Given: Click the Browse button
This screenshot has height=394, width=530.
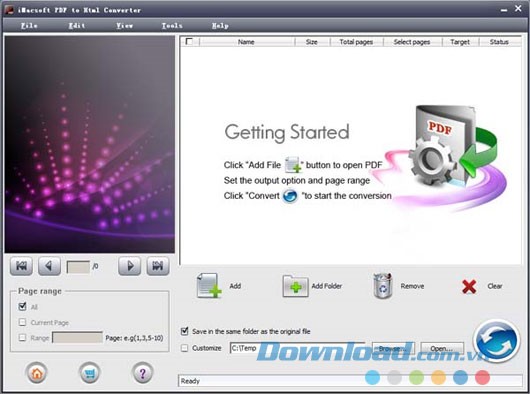Looking at the screenshot, I should pos(393,348).
